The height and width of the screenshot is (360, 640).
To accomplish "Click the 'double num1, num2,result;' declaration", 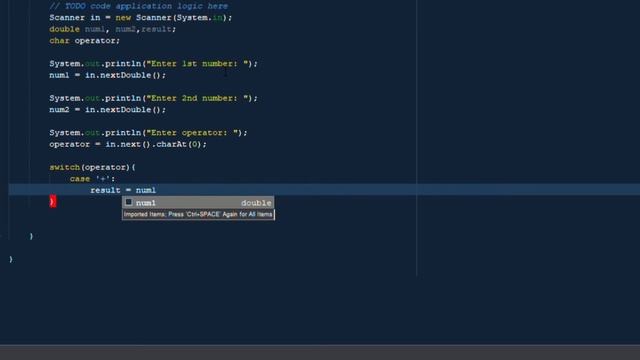I will pyautogui.click(x=113, y=29).
